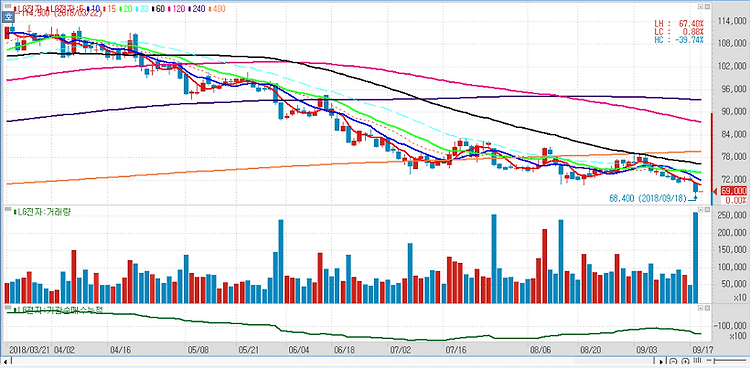Screen dimensions: 750x368
Task: Click the zoom in plus circle icon
Action: click(x=685, y=361)
